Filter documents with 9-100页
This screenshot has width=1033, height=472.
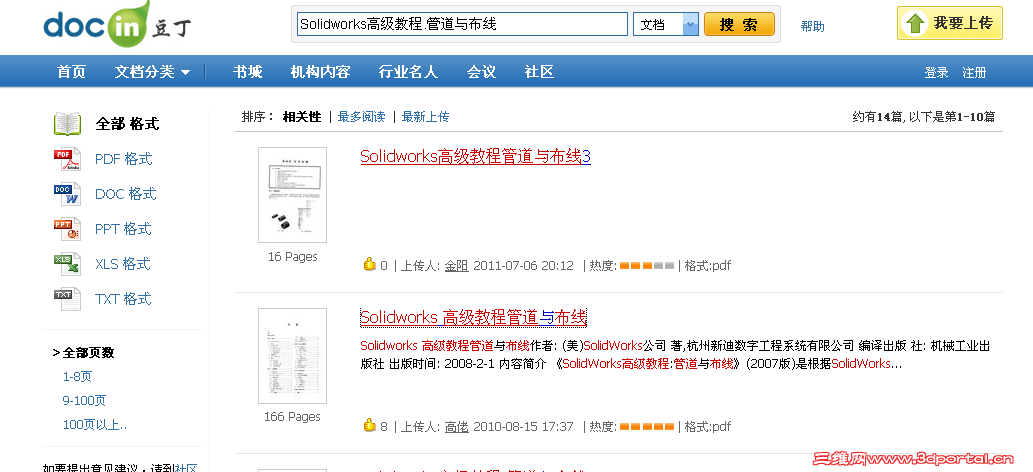[84, 400]
